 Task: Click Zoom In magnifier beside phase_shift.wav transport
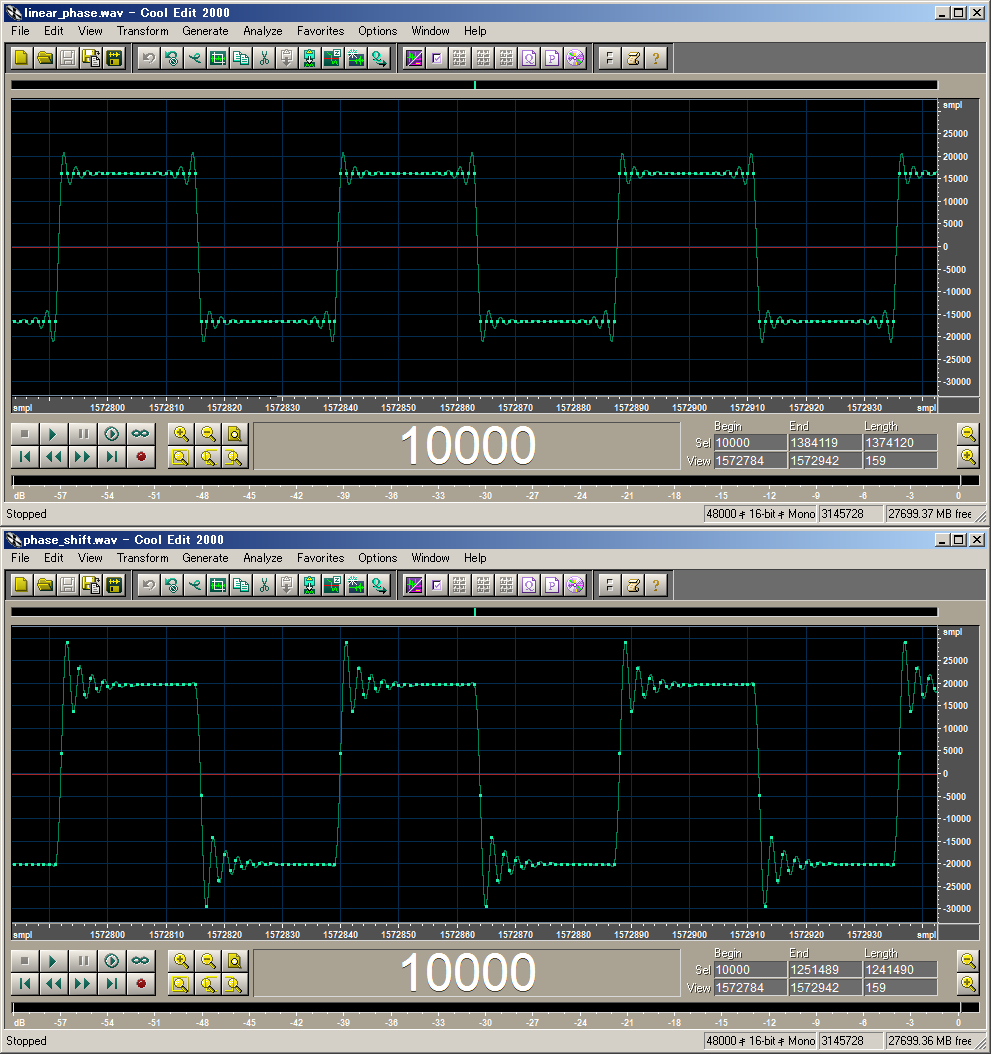tap(180, 961)
